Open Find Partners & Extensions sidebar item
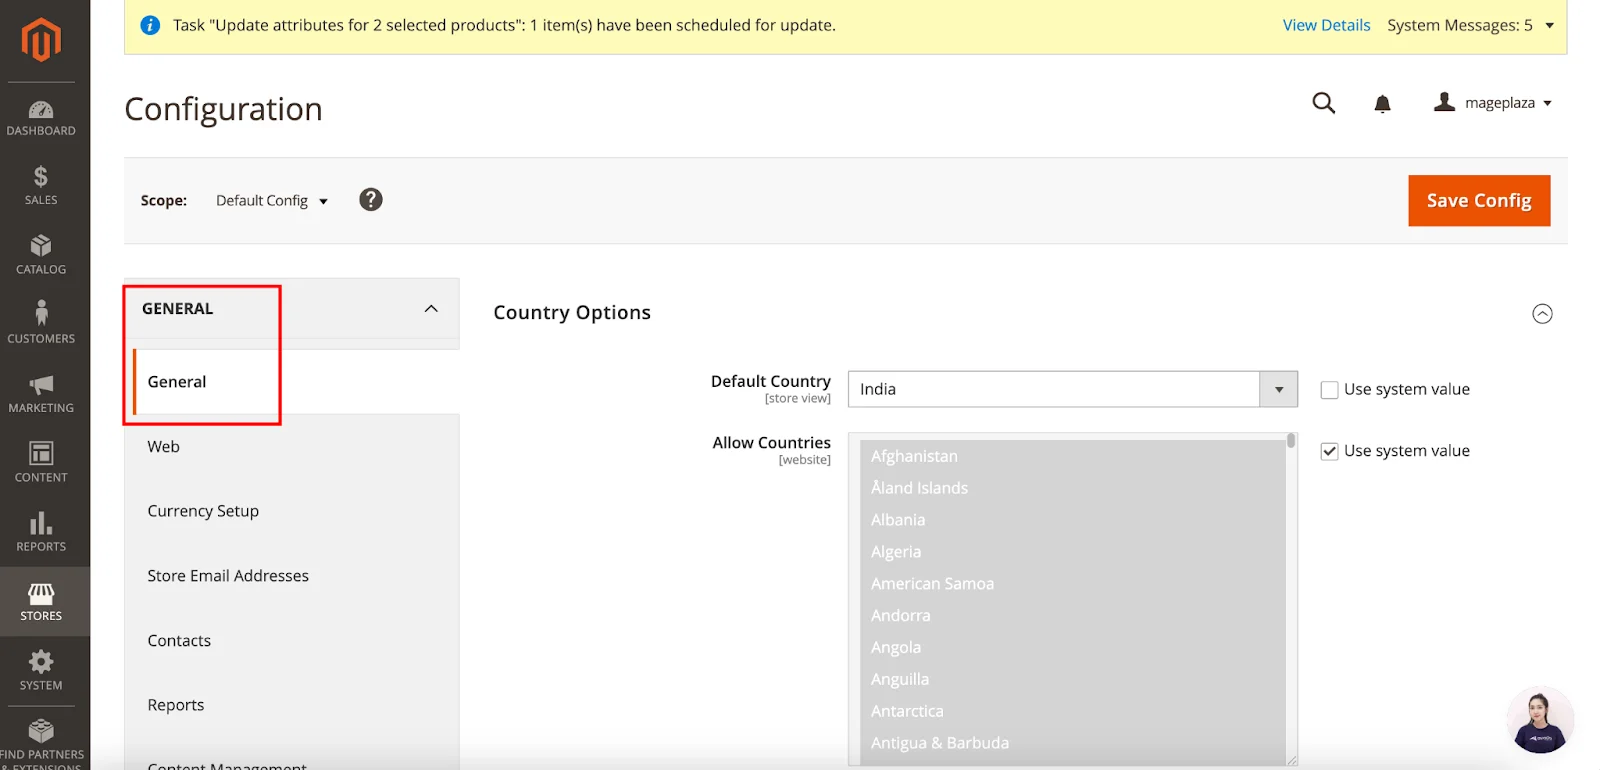The image size is (1600, 770). 41,744
